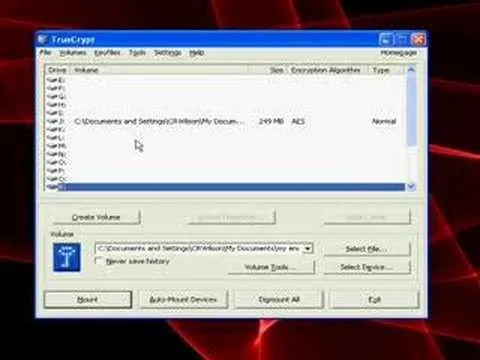Select drive J: with the mounted volume
The image size is (480, 360).
tap(225, 121)
